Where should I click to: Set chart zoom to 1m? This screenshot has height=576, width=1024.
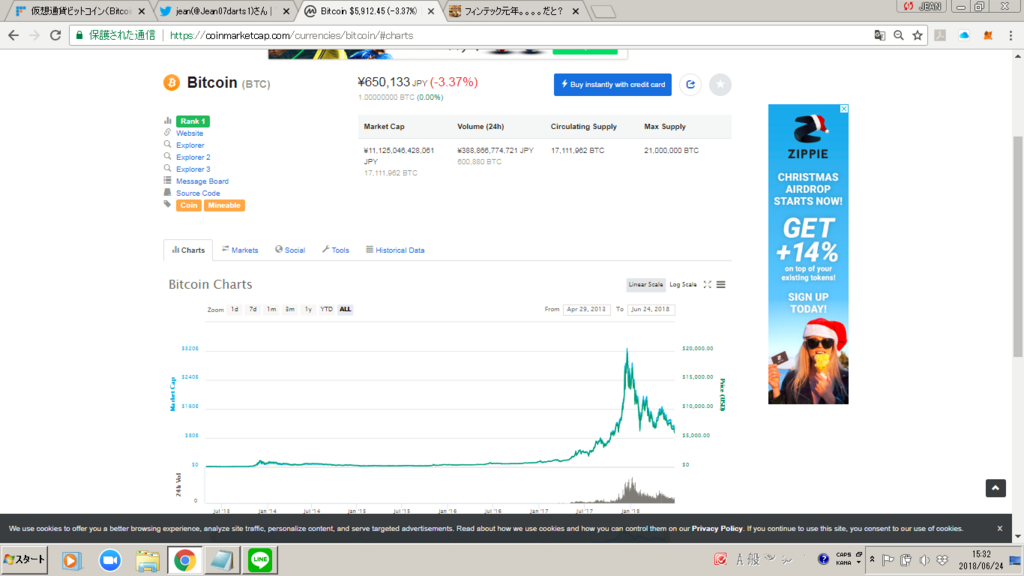click(x=271, y=310)
